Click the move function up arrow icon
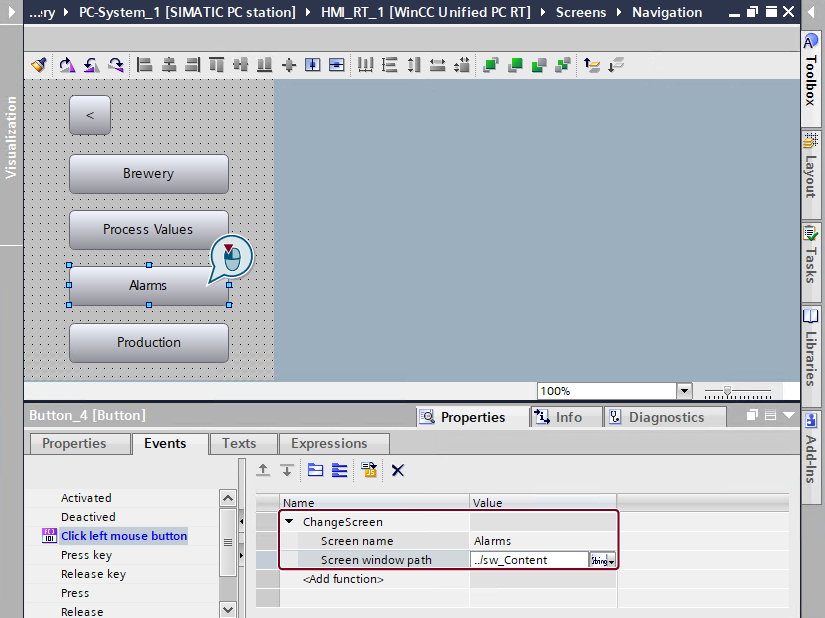This screenshot has width=825, height=618. (x=264, y=470)
